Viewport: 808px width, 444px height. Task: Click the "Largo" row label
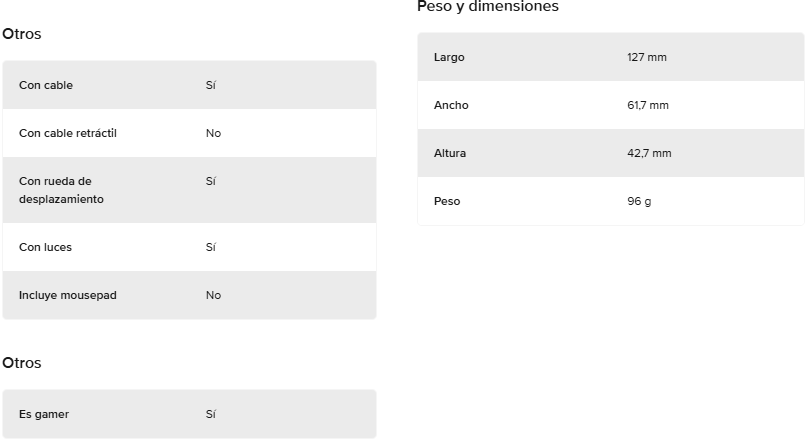pyautogui.click(x=449, y=57)
